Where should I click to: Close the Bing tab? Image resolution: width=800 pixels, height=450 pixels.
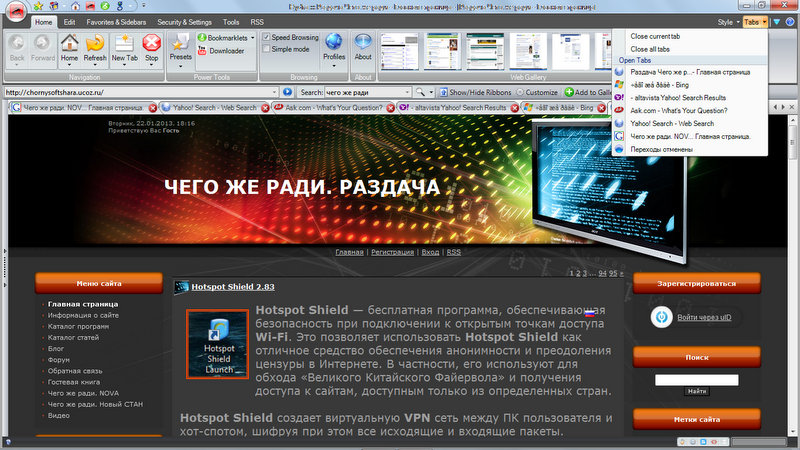click(x=602, y=108)
